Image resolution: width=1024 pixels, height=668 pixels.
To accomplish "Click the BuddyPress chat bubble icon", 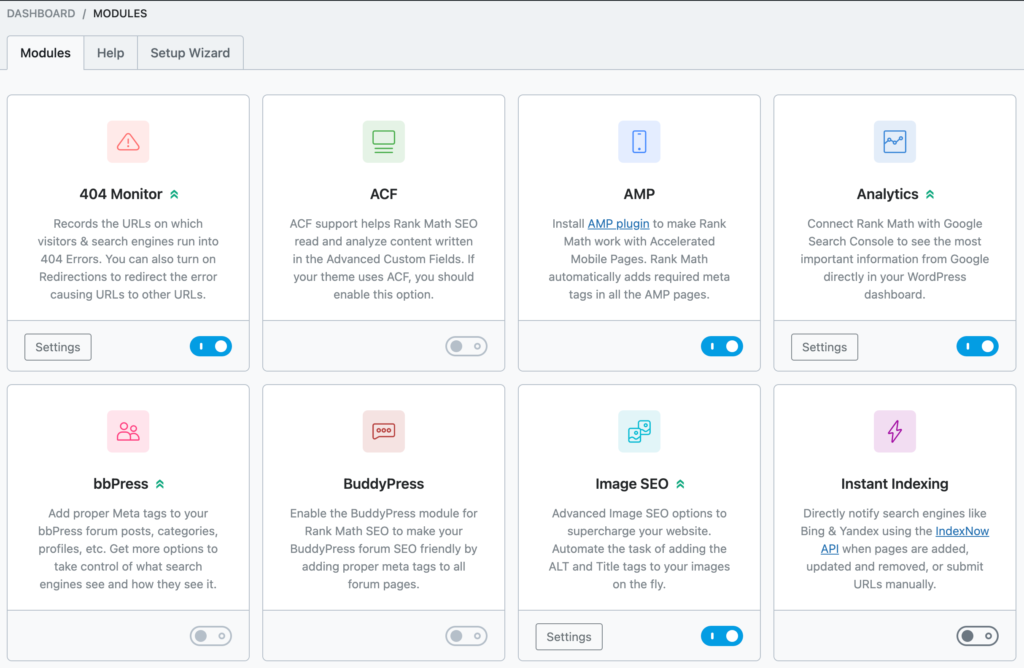I will pyautogui.click(x=383, y=432).
